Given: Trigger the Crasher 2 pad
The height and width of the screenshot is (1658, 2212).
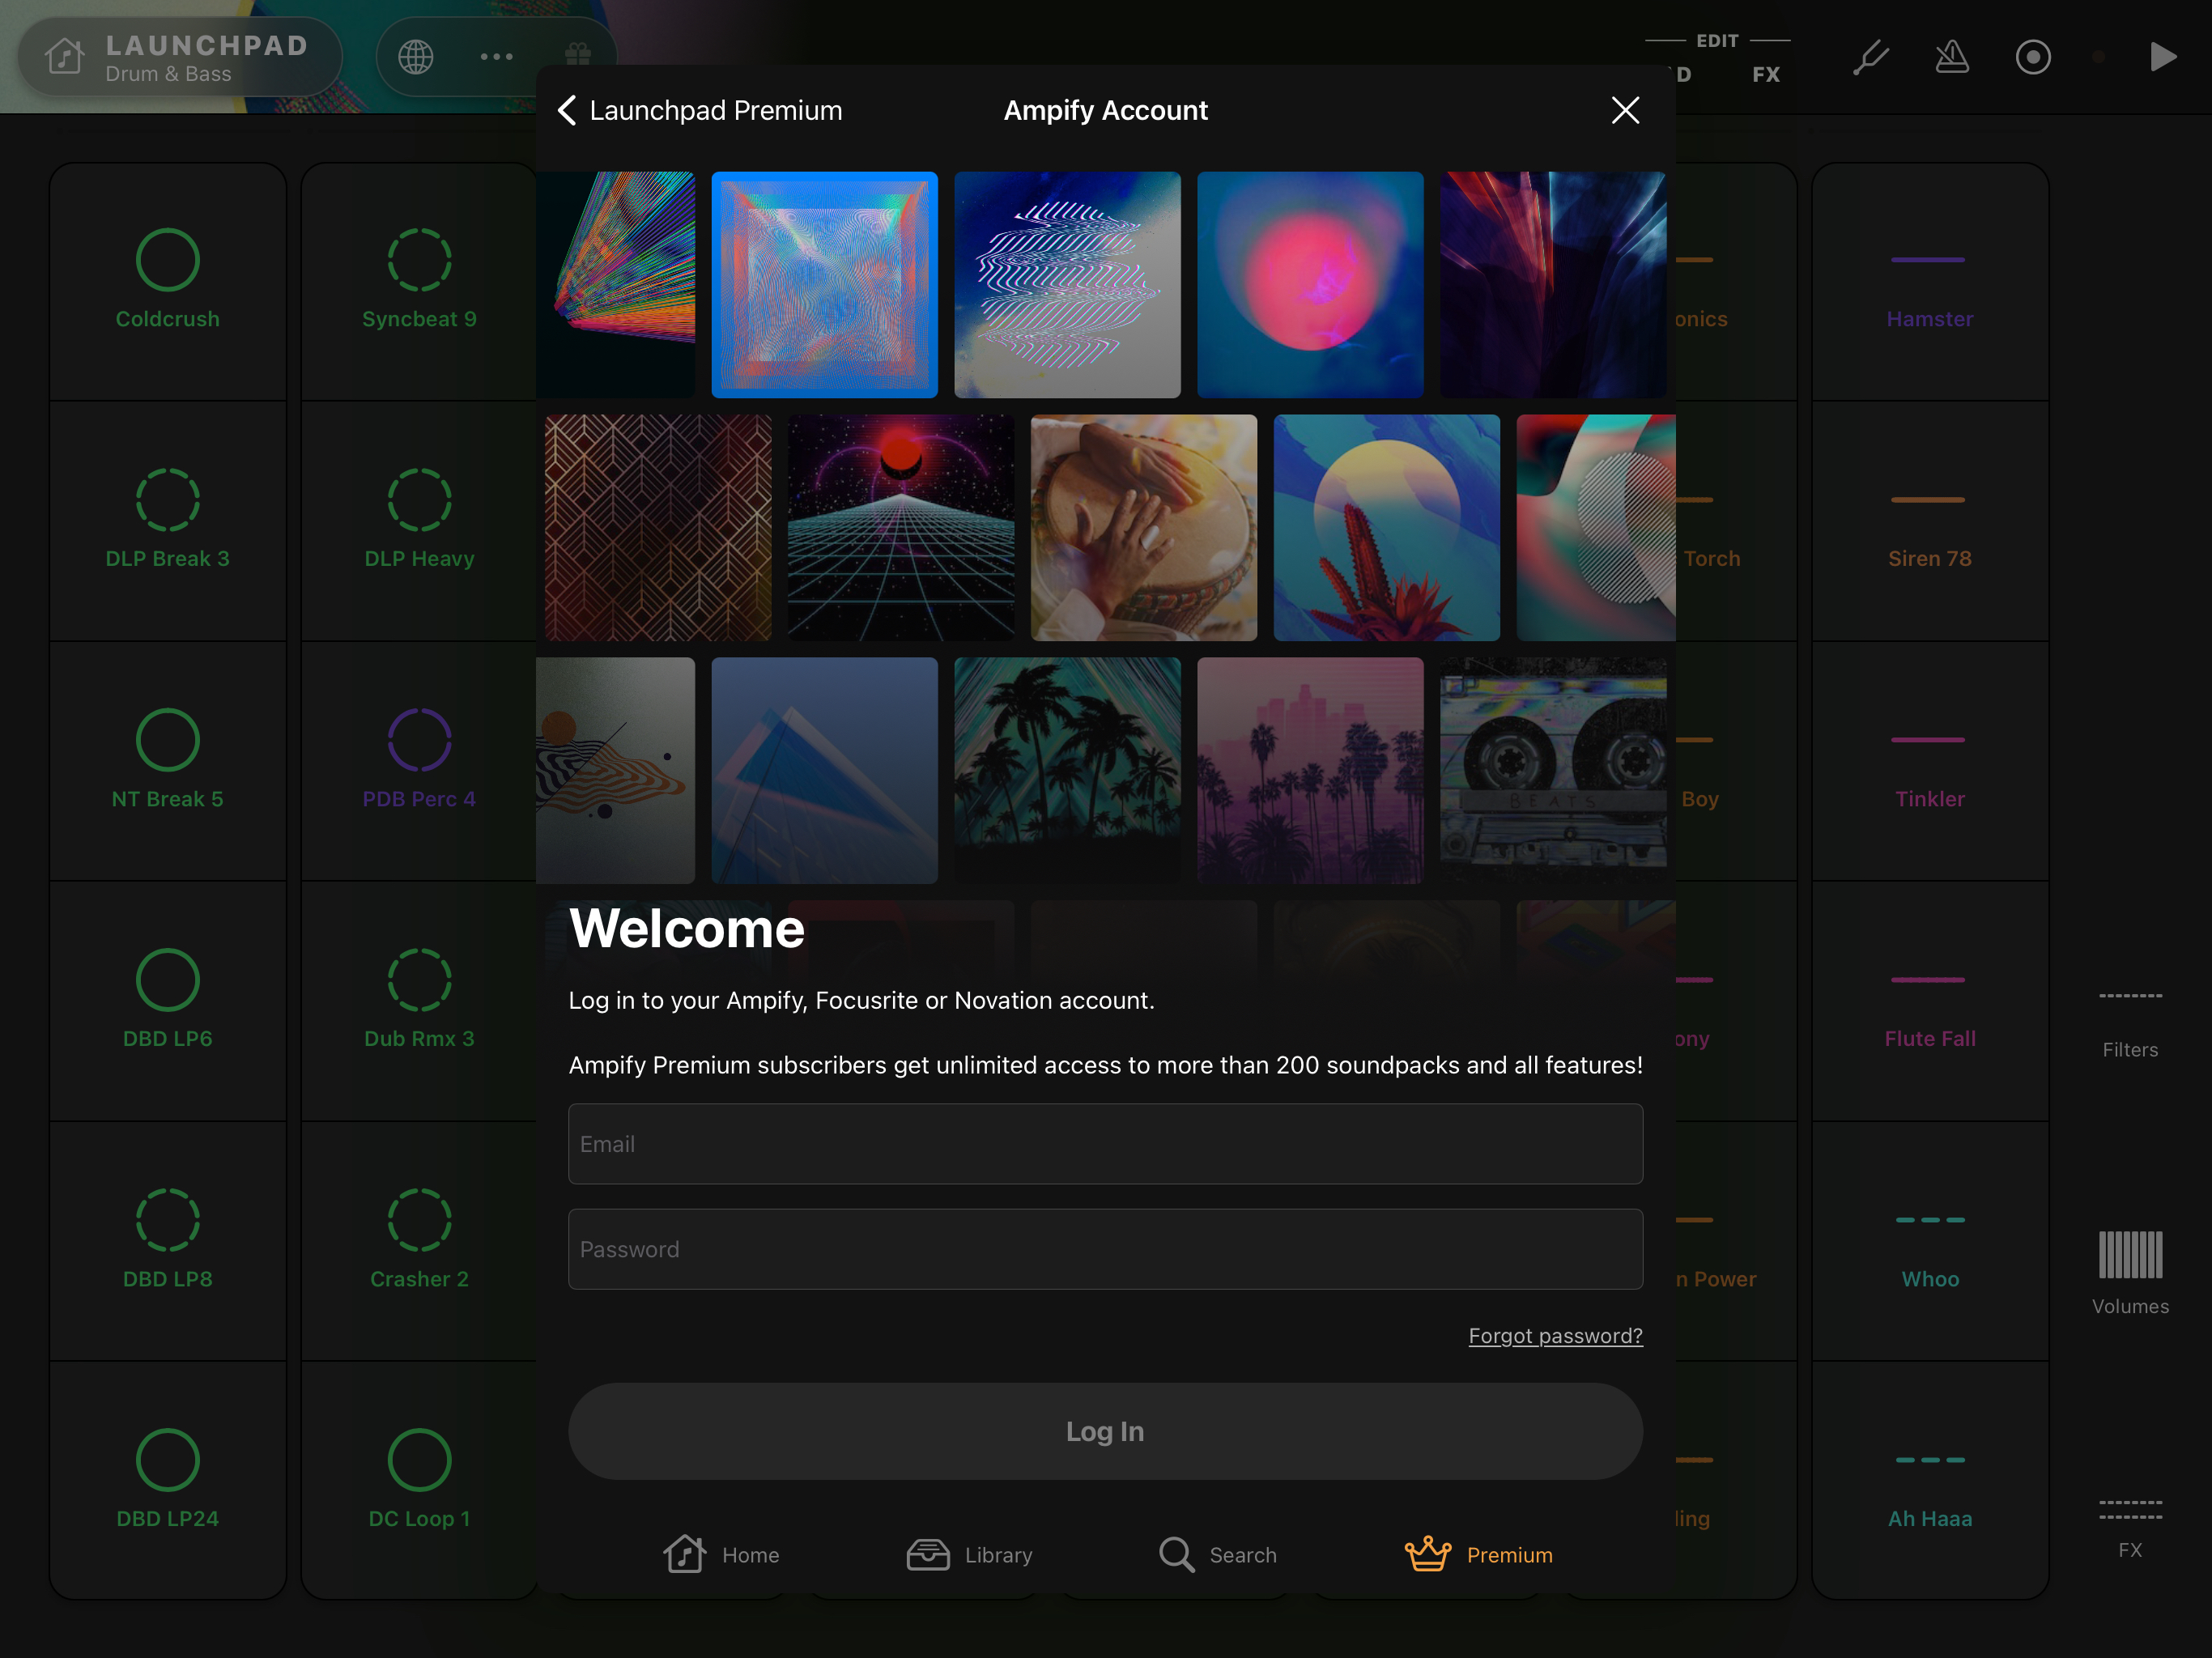Looking at the screenshot, I should click(x=419, y=1241).
